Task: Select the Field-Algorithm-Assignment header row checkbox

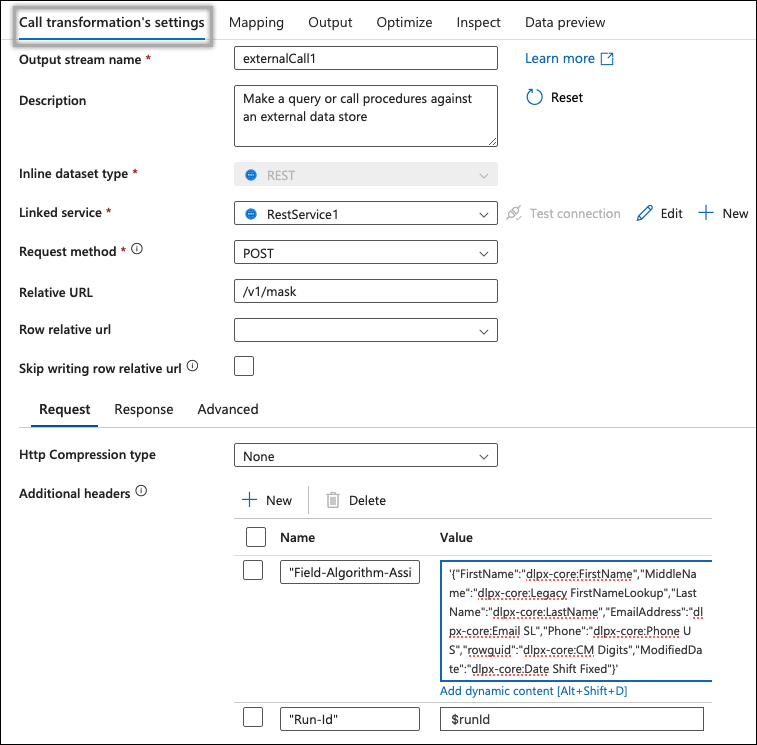Action: pos(254,572)
